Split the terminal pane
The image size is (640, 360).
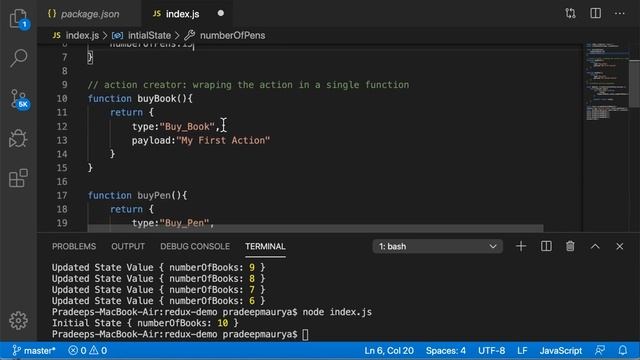pos(546,246)
